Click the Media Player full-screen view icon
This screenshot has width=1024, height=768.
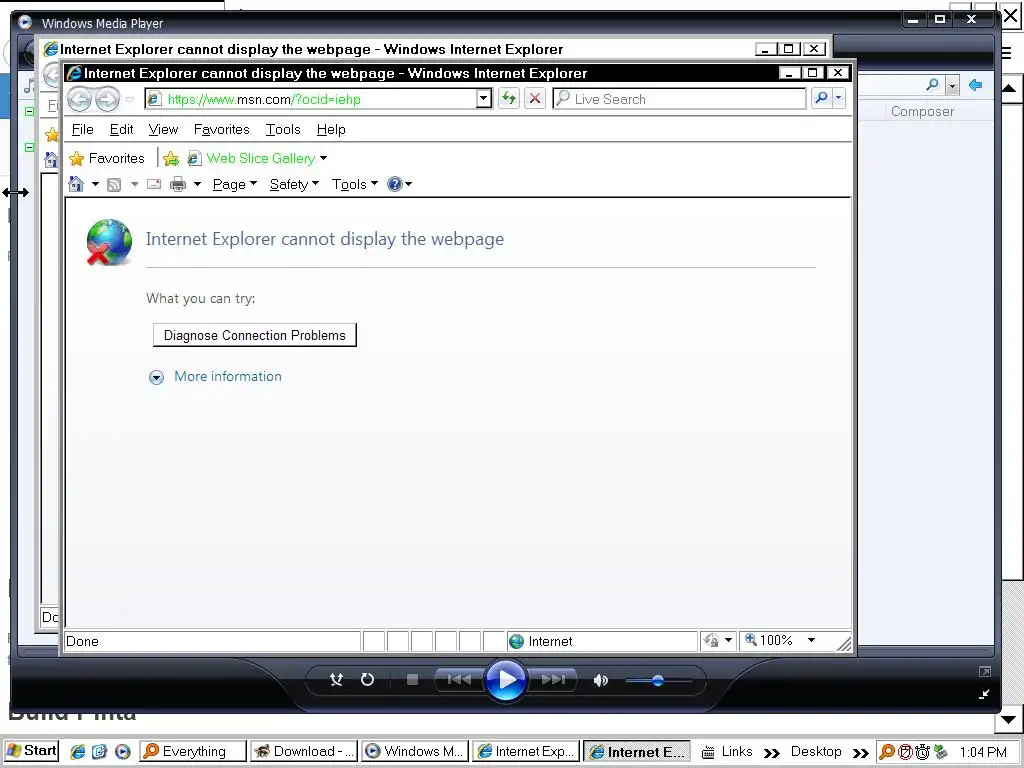coord(985,671)
